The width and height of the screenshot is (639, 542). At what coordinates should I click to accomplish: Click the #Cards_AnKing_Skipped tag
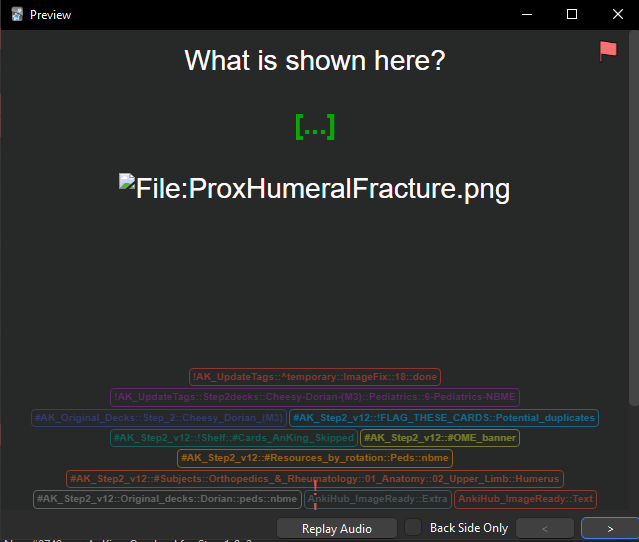(x=234, y=438)
